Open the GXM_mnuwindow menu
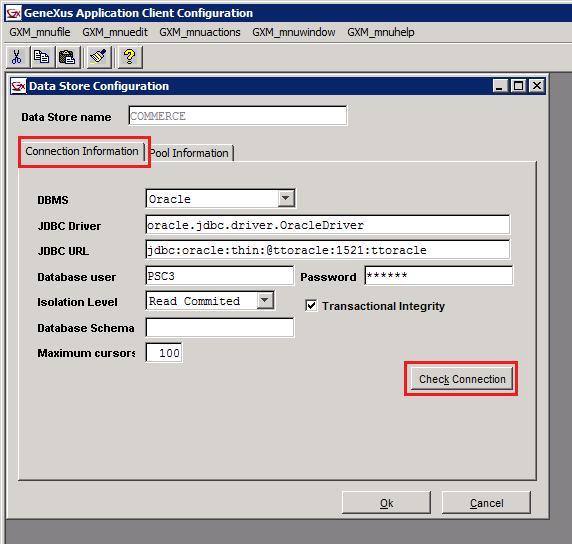Screen dimensions: 572x544 click(294, 32)
